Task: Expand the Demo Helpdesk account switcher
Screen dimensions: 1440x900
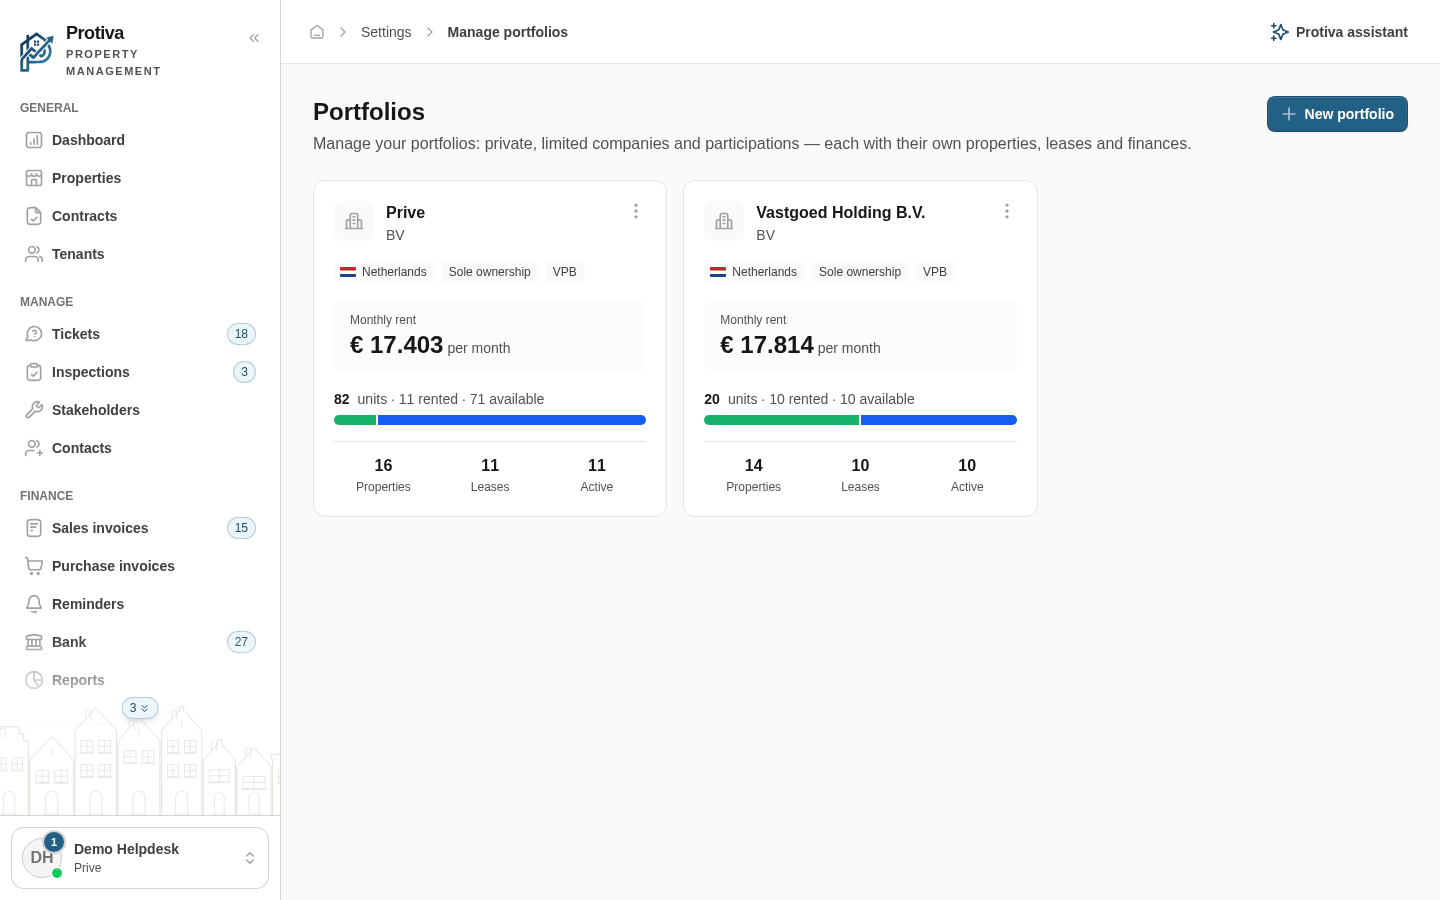Action: (140, 858)
